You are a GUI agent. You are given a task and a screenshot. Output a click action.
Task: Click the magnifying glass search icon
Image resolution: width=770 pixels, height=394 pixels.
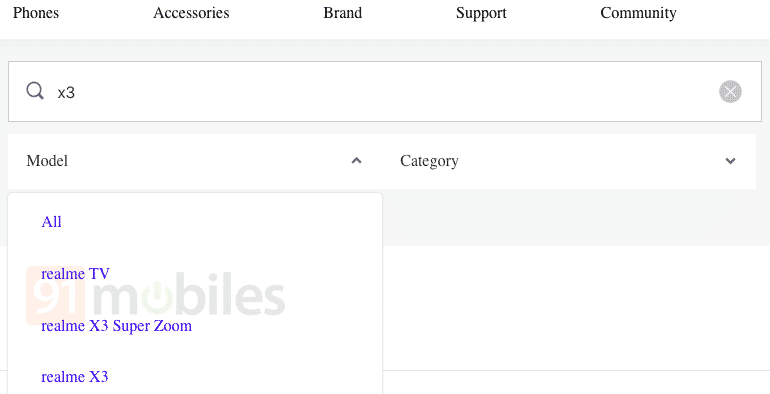[35, 91]
